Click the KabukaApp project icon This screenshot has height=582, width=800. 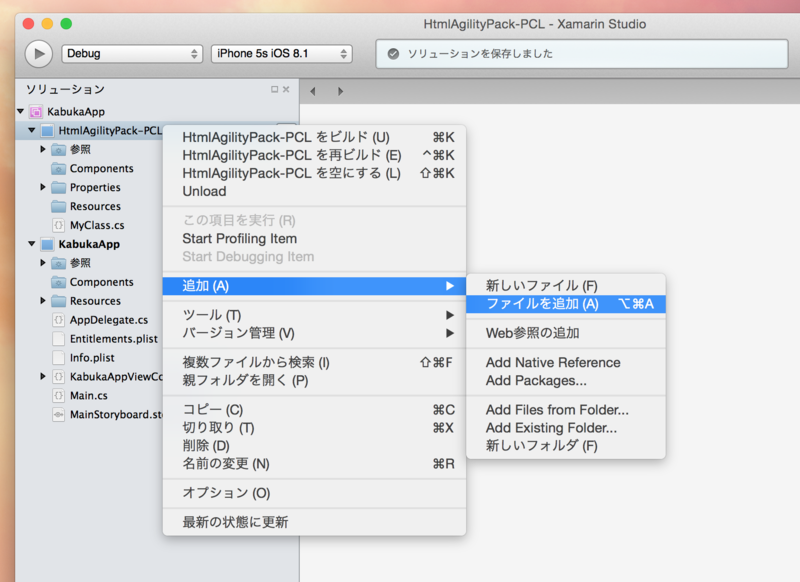pyautogui.click(x=47, y=244)
